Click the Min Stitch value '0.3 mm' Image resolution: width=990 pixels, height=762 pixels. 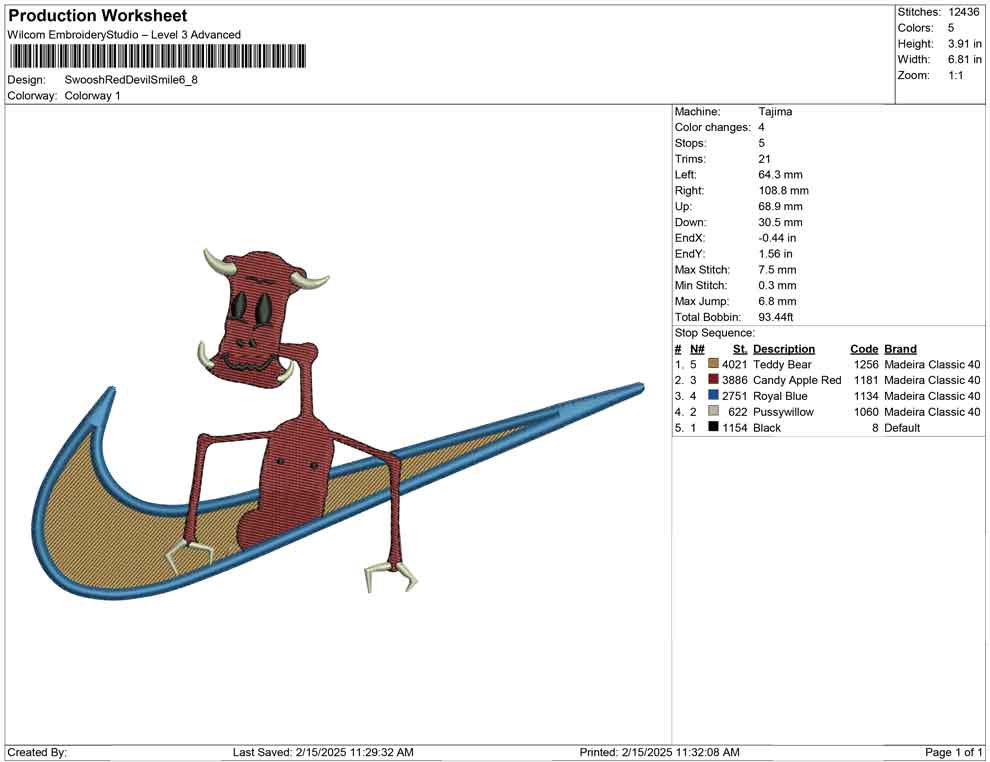777,285
